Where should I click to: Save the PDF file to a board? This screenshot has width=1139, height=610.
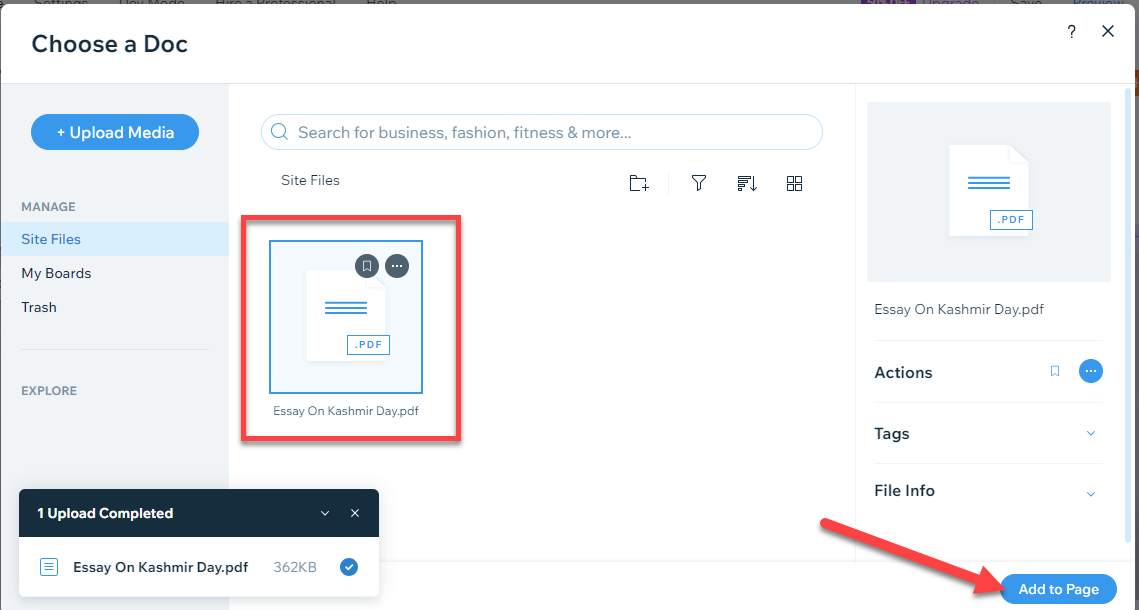click(367, 265)
